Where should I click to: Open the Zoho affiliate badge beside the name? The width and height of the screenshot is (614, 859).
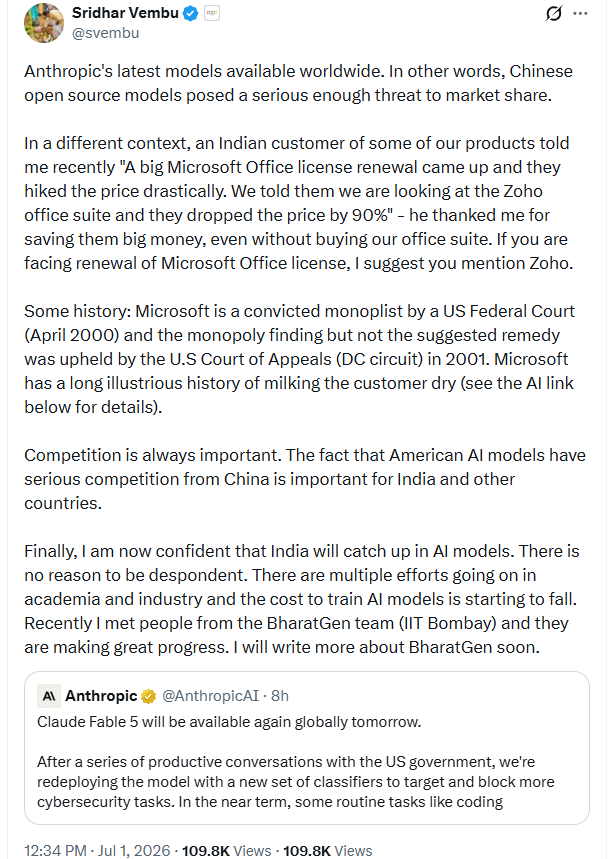coord(211,14)
